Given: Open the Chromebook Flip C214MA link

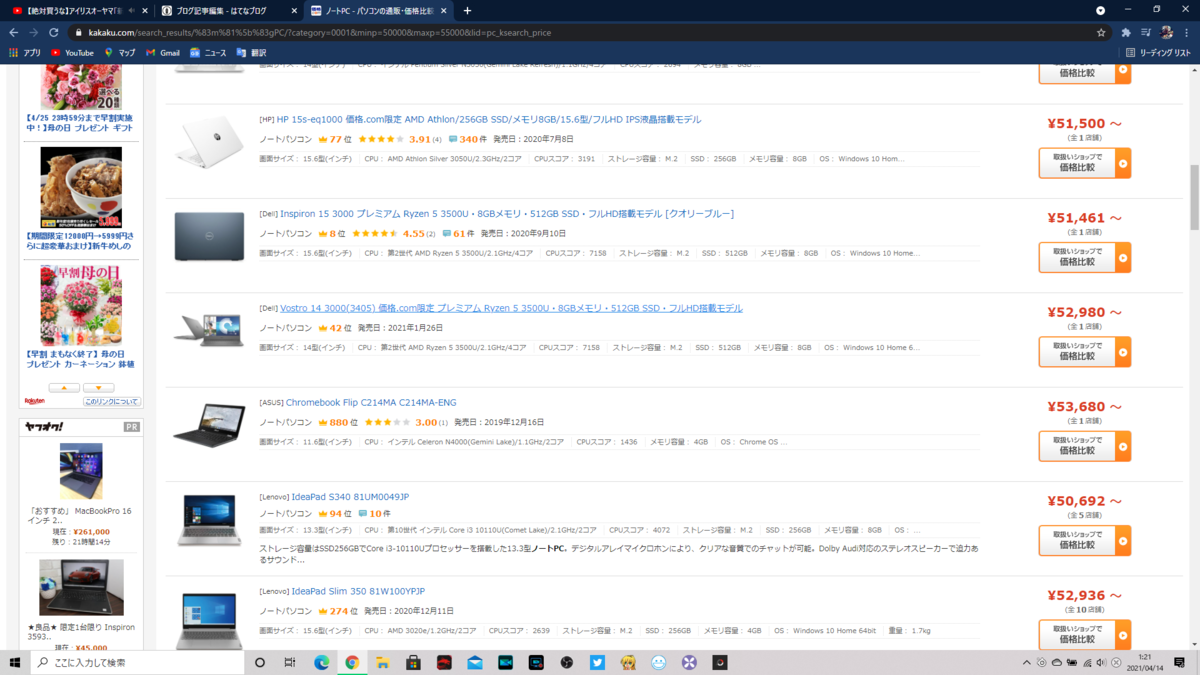Looking at the screenshot, I should (373, 403).
